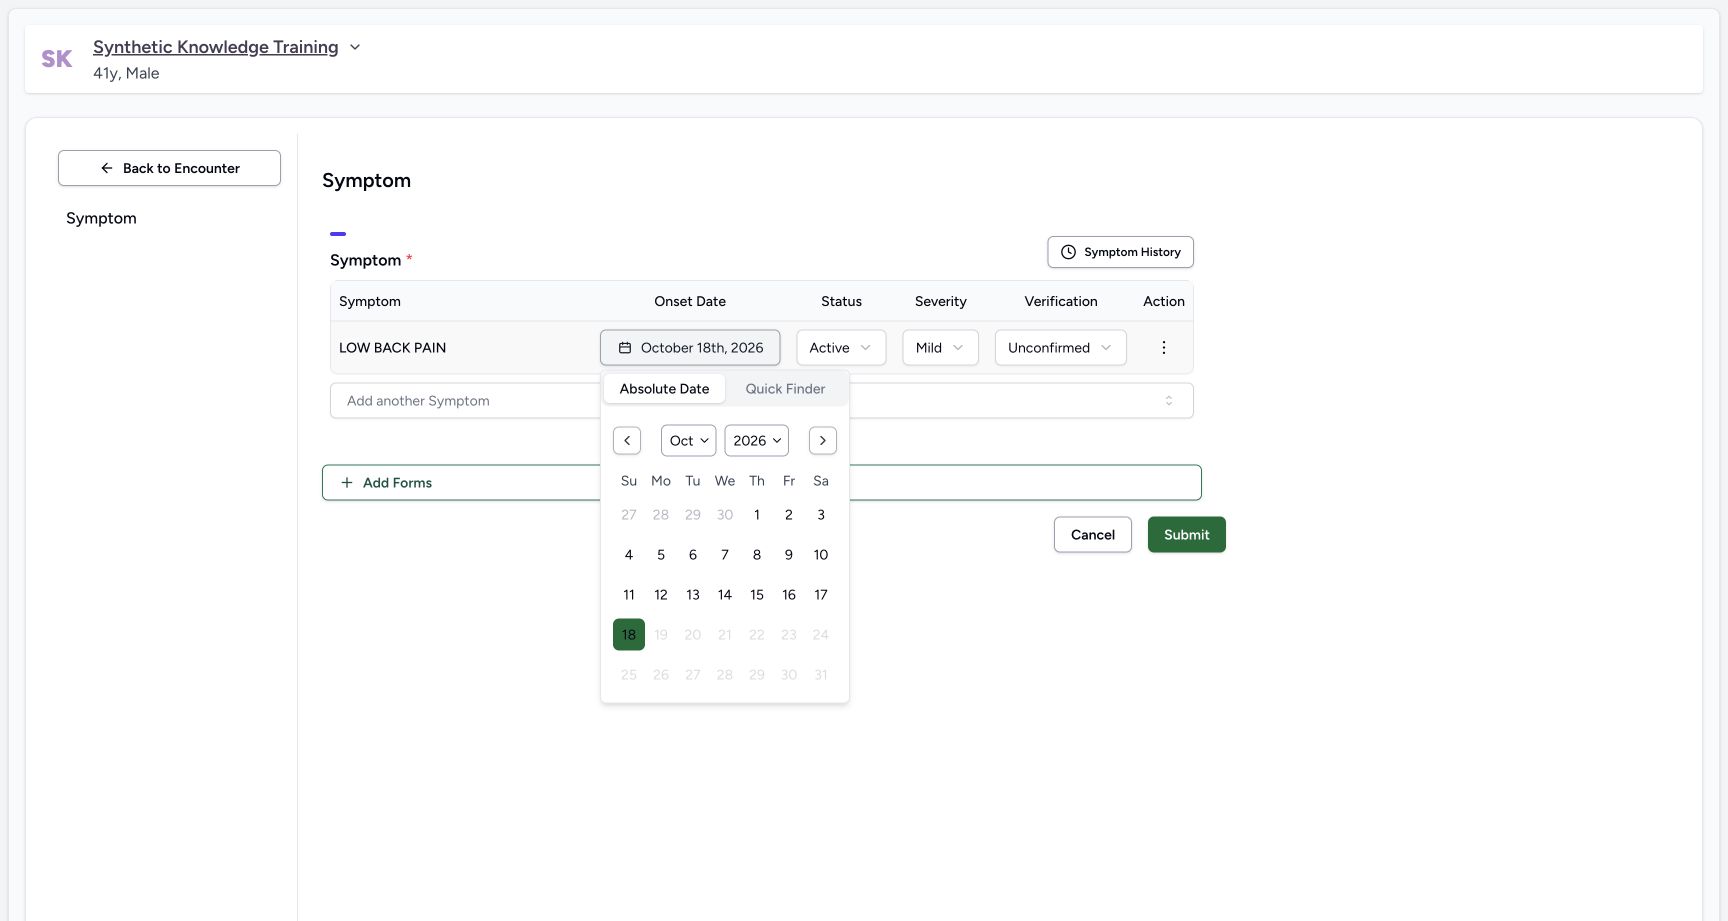Open the Unconfirmed verification dropdown

click(x=1060, y=348)
